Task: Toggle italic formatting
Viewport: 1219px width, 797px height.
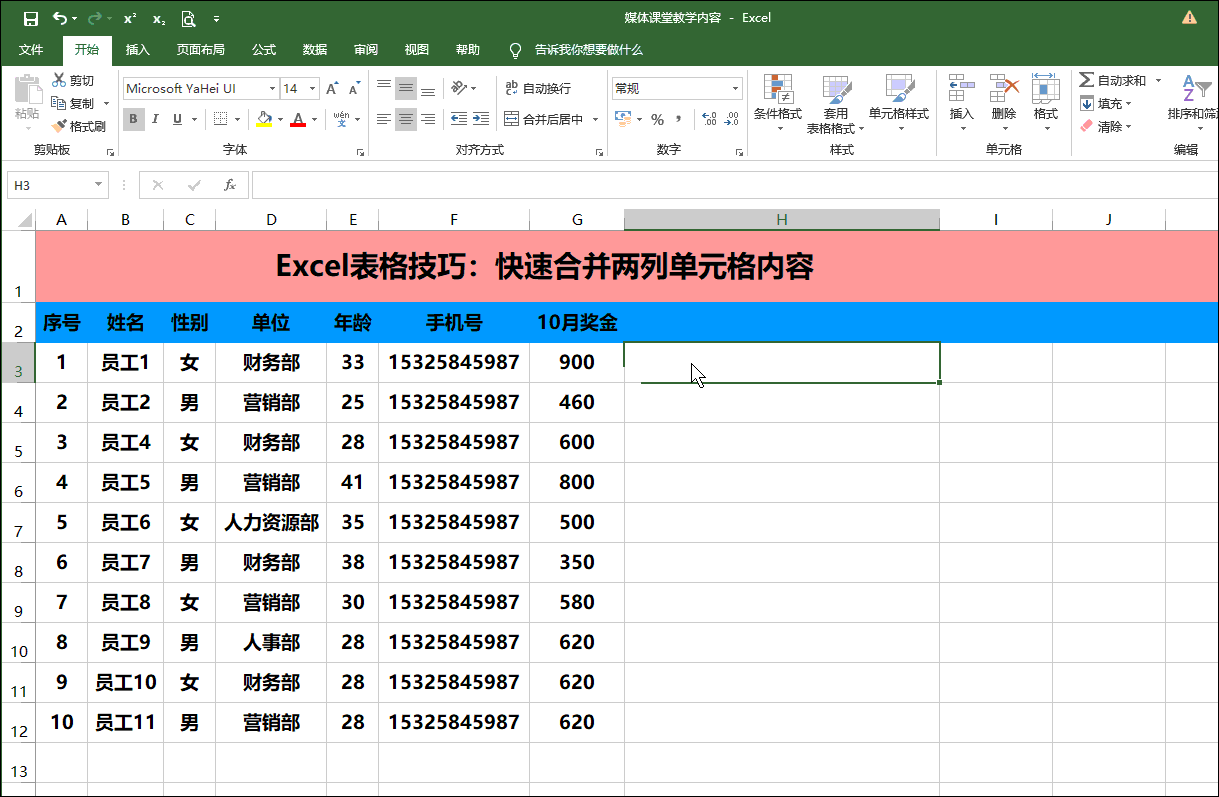Action: click(155, 119)
